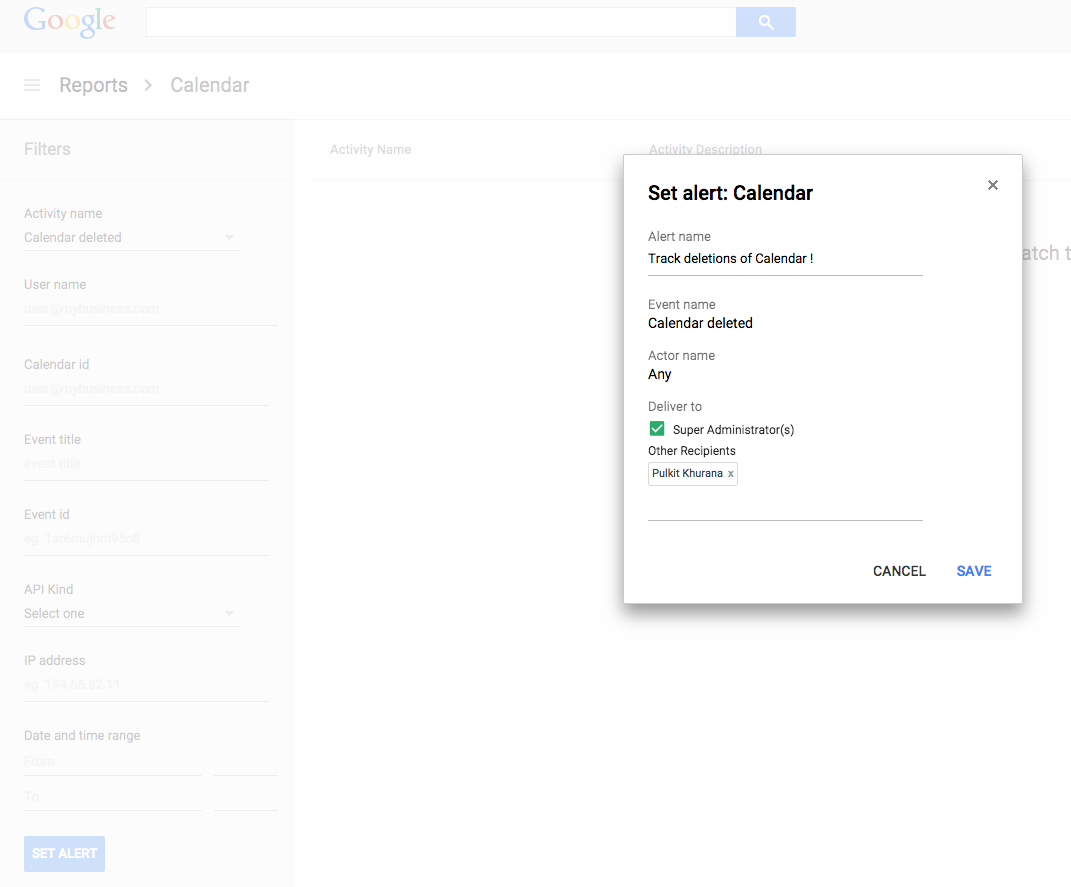Remove Pulkit Khurana recipient chip
The height and width of the screenshot is (887, 1071).
tap(730, 474)
